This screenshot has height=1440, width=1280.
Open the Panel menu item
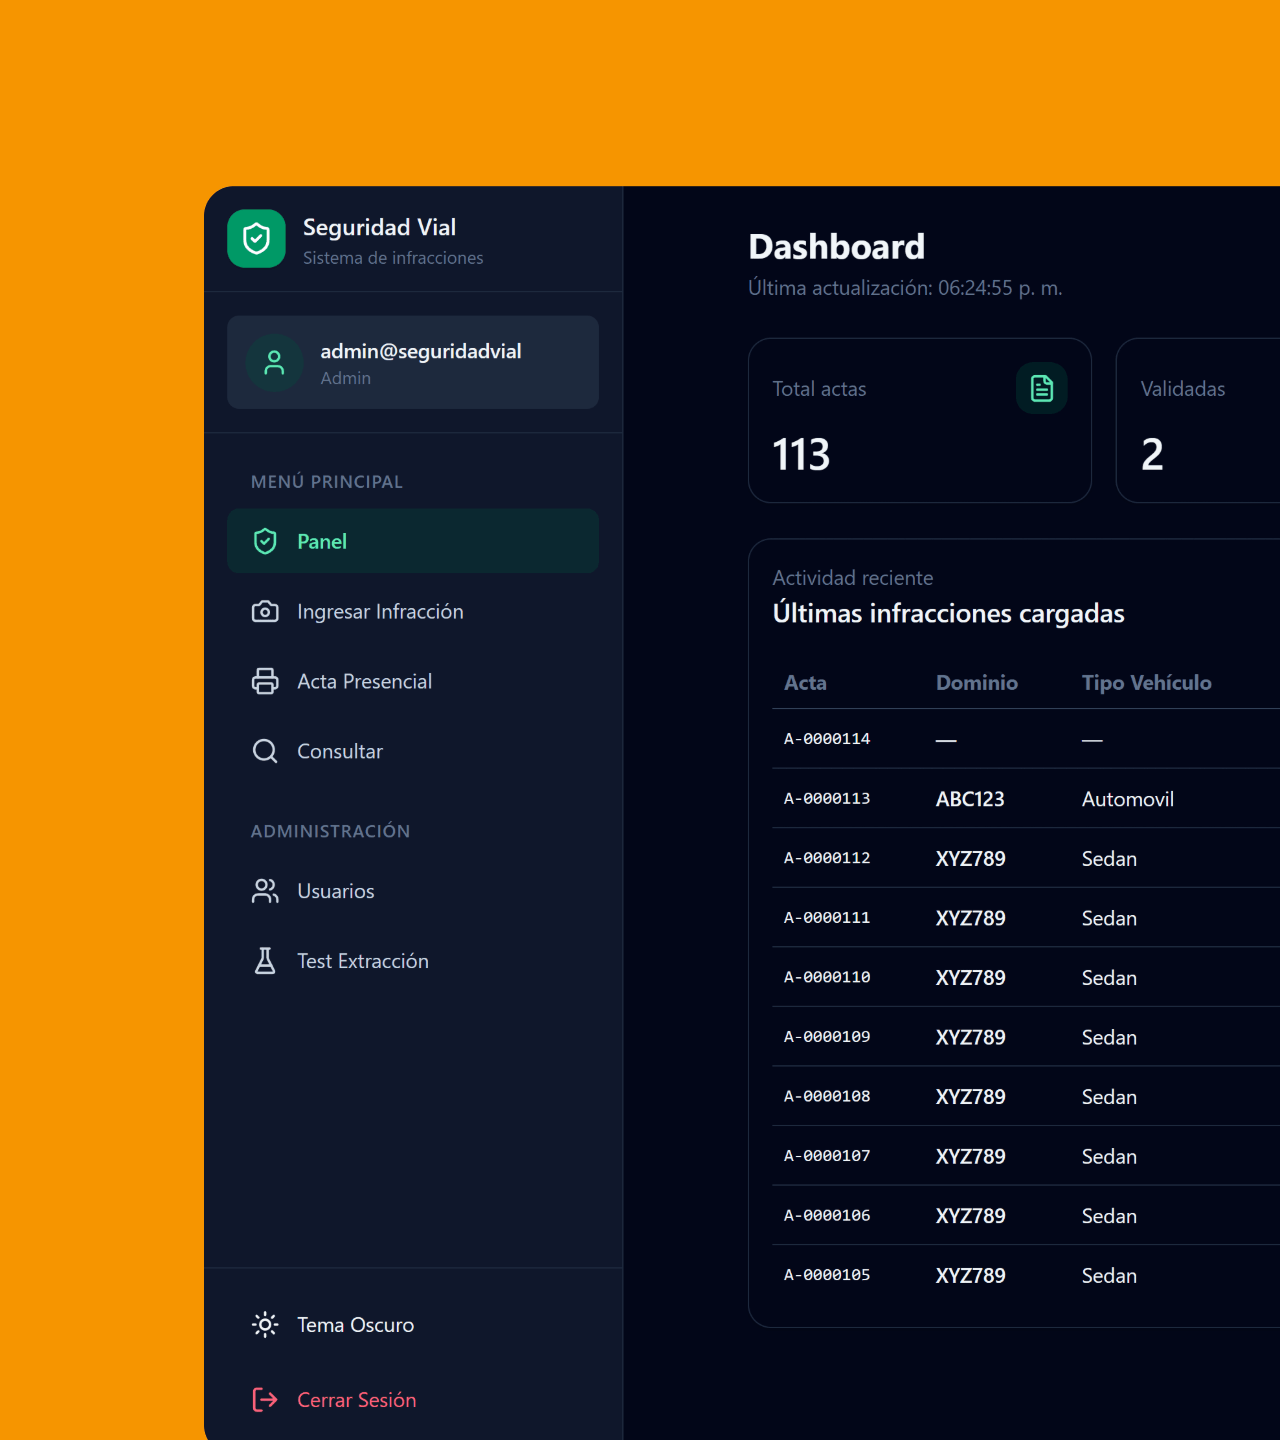(x=412, y=541)
